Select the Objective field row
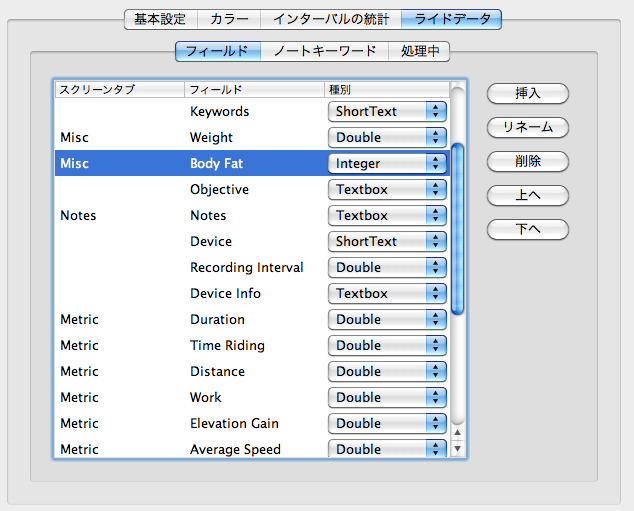The image size is (634, 511). point(252,189)
